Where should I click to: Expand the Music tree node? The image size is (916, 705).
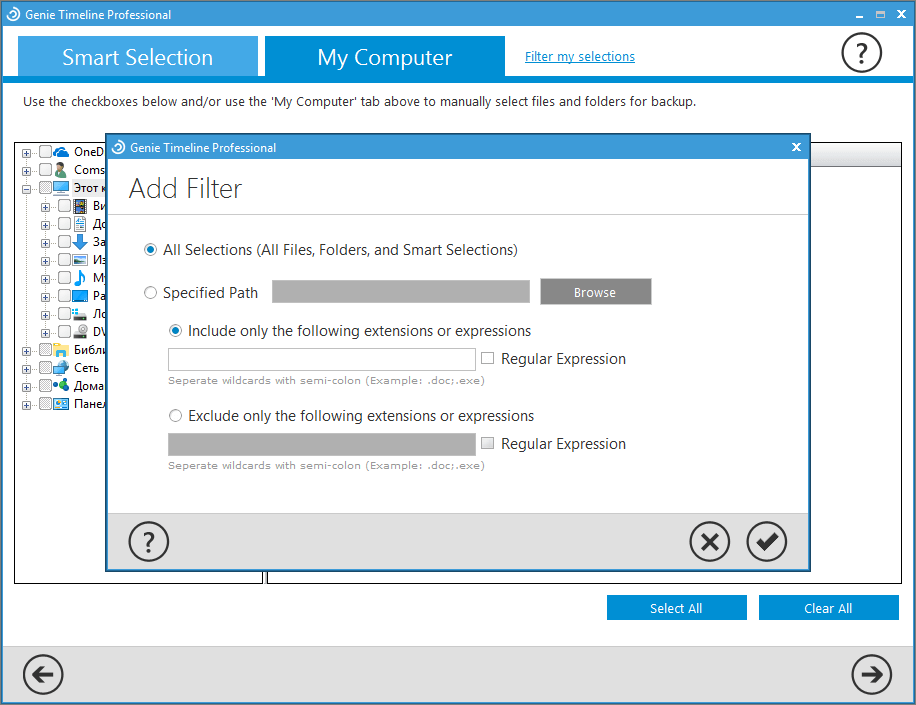46,279
